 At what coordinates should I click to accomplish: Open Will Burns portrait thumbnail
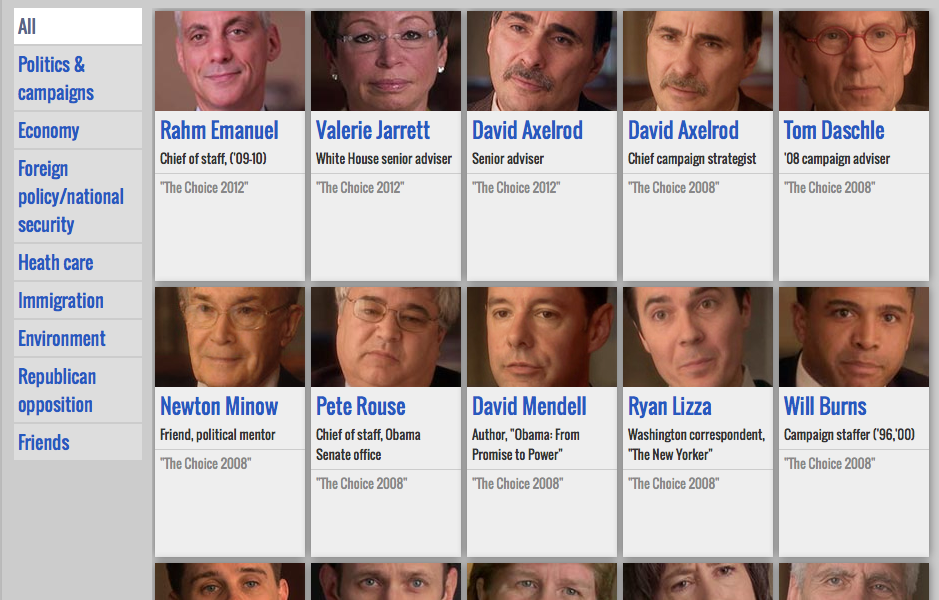(x=854, y=337)
